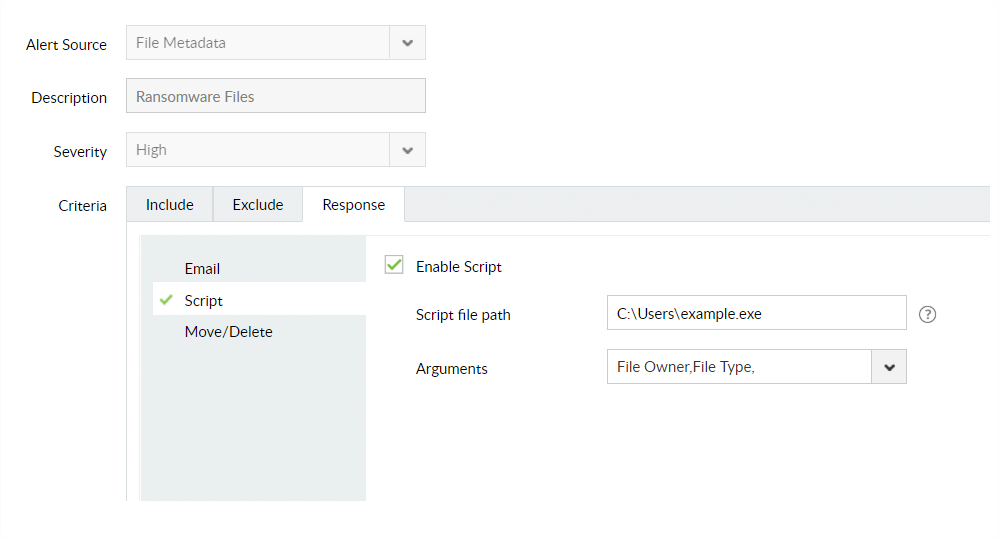Screen dimensions: 999x539
Task: Open the Move/Delete response option
Action: [x=228, y=332]
